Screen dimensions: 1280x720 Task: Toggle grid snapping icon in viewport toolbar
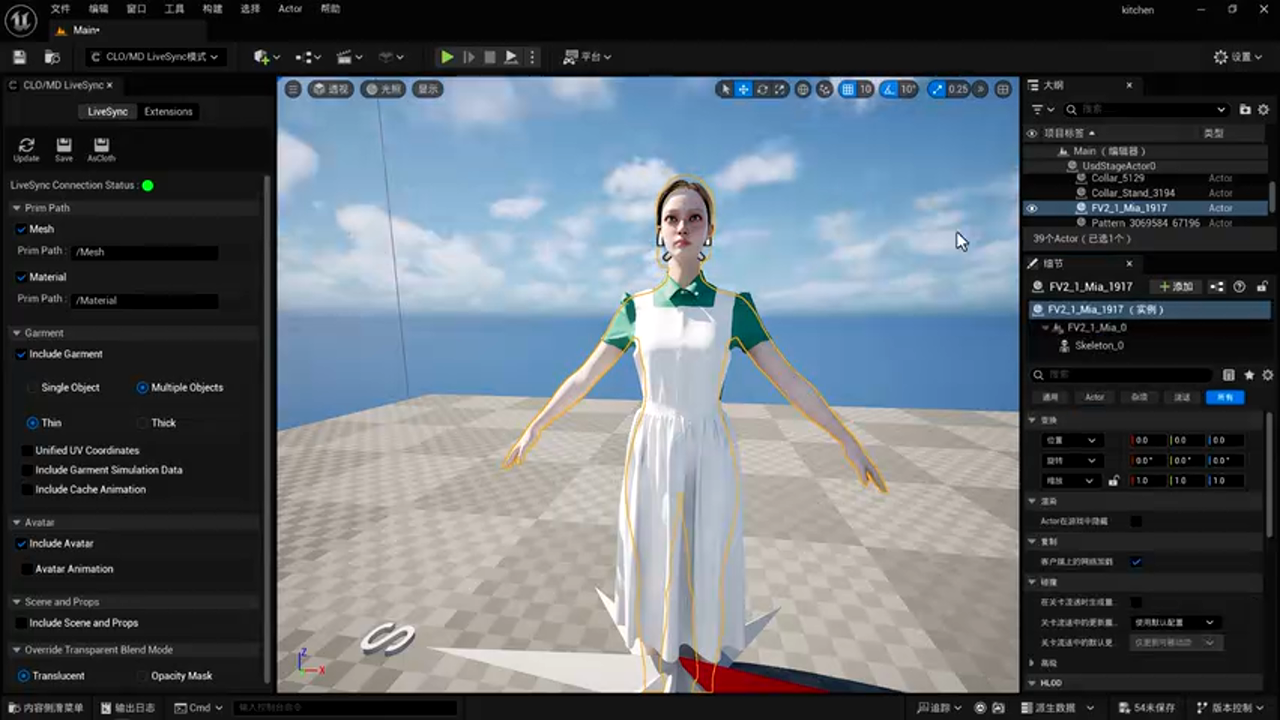point(847,89)
